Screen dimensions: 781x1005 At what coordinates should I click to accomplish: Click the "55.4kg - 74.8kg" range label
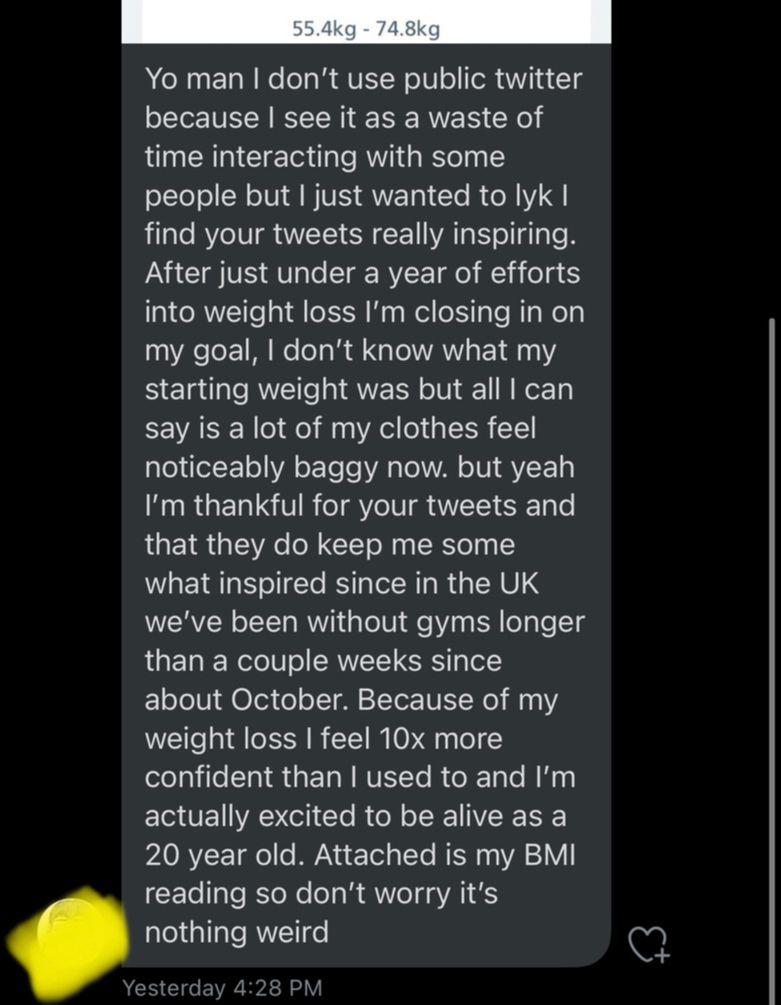(366, 29)
